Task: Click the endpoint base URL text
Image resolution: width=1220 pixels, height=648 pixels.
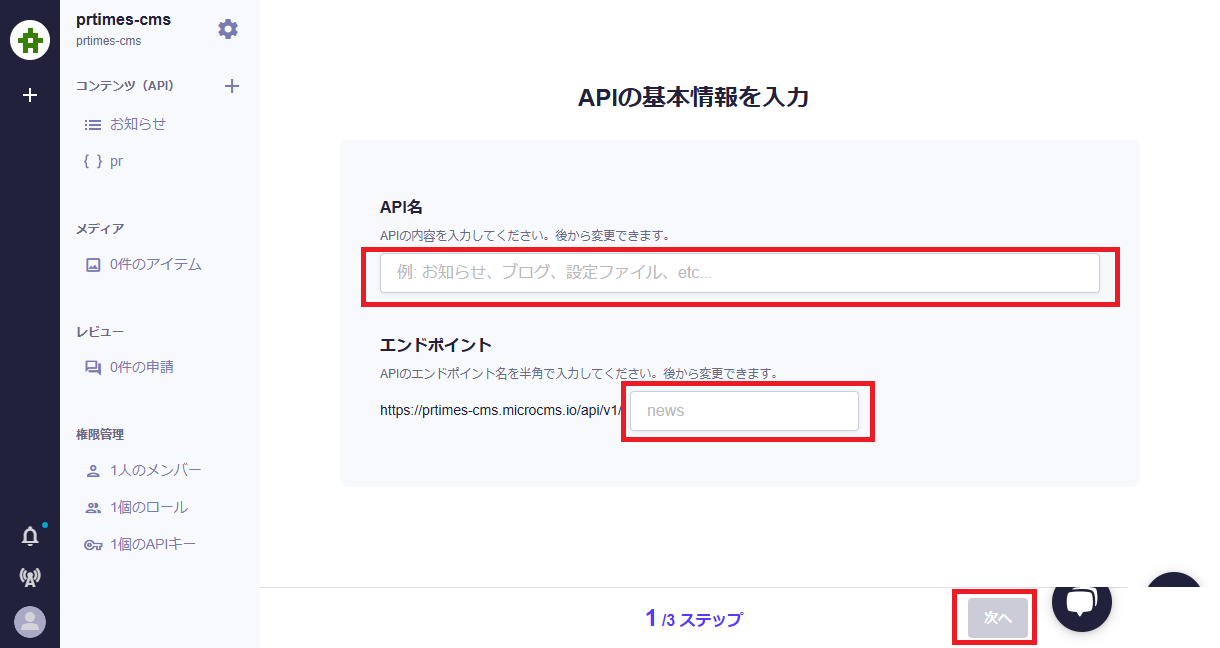Action: (x=503, y=410)
